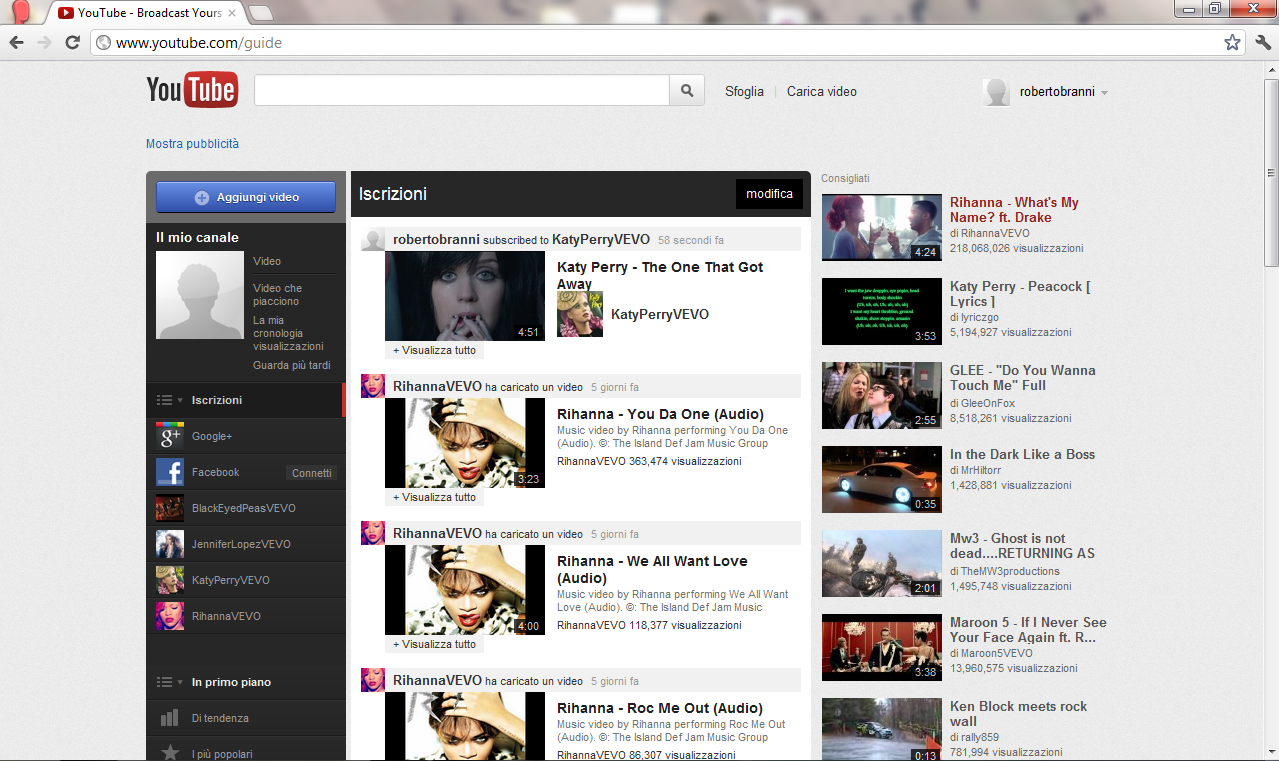Play the GLEE Do You Wanna Touch Me thumbnail

882,395
